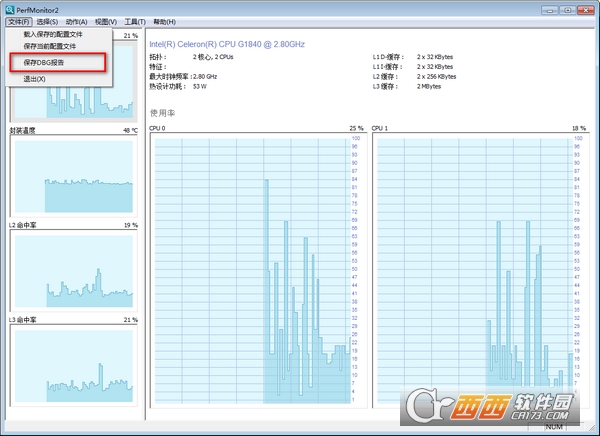Click the 53 W thermal design power value
Screen dimensions: 600x436
[199, 87]
